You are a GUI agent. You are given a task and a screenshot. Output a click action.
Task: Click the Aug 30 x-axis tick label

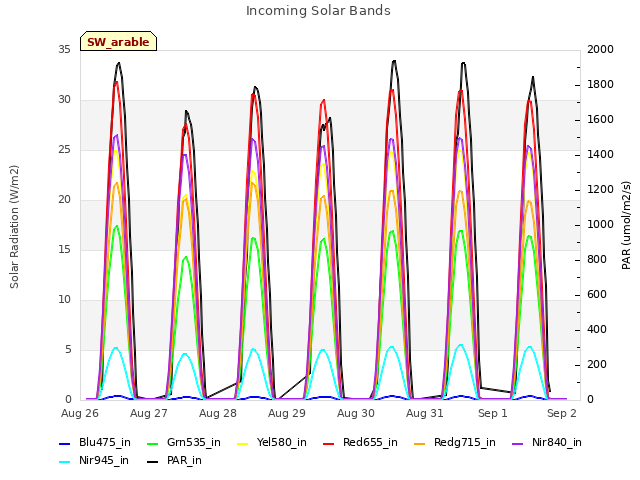[356, 413]
